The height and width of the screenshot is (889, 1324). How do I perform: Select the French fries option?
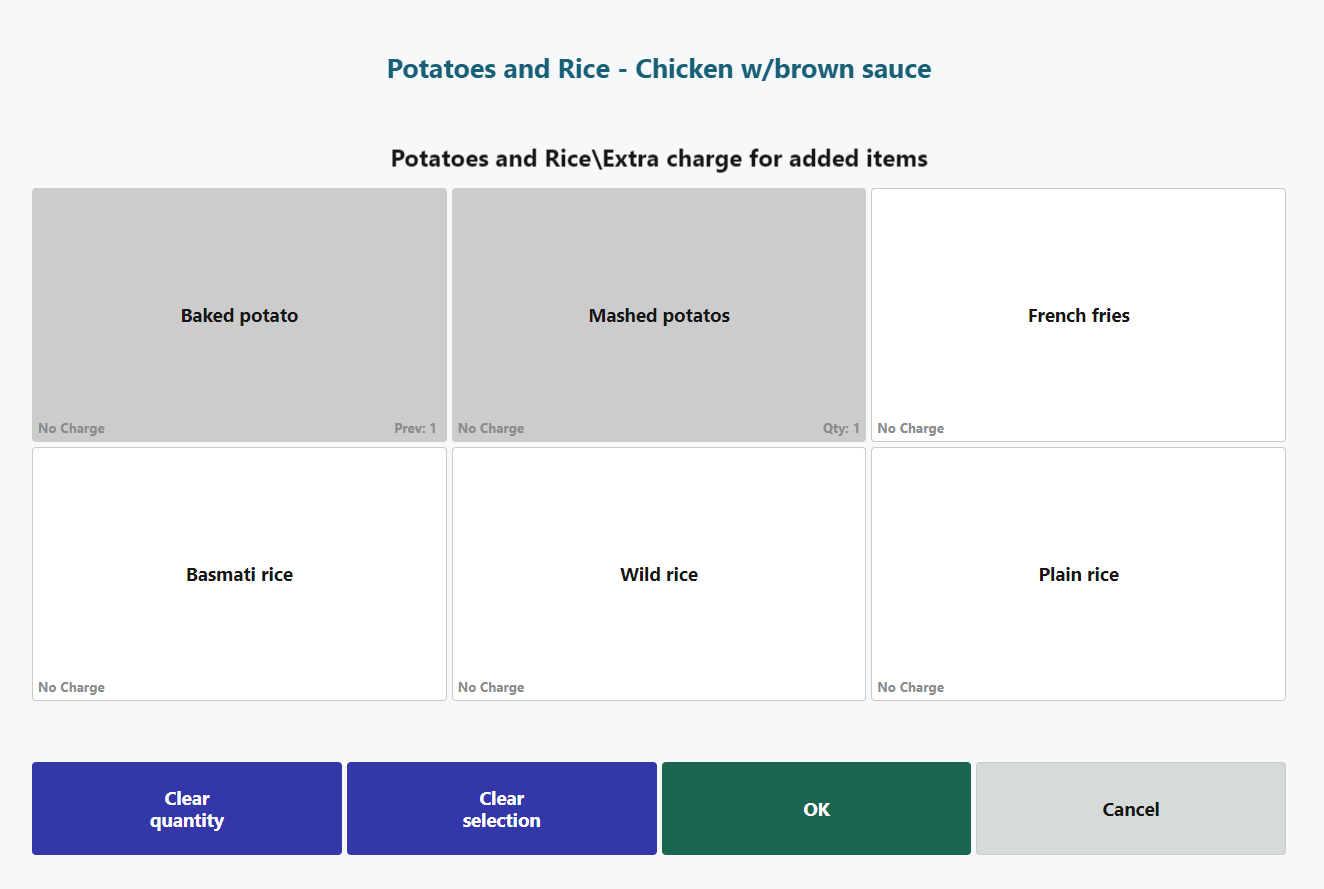1078,315
